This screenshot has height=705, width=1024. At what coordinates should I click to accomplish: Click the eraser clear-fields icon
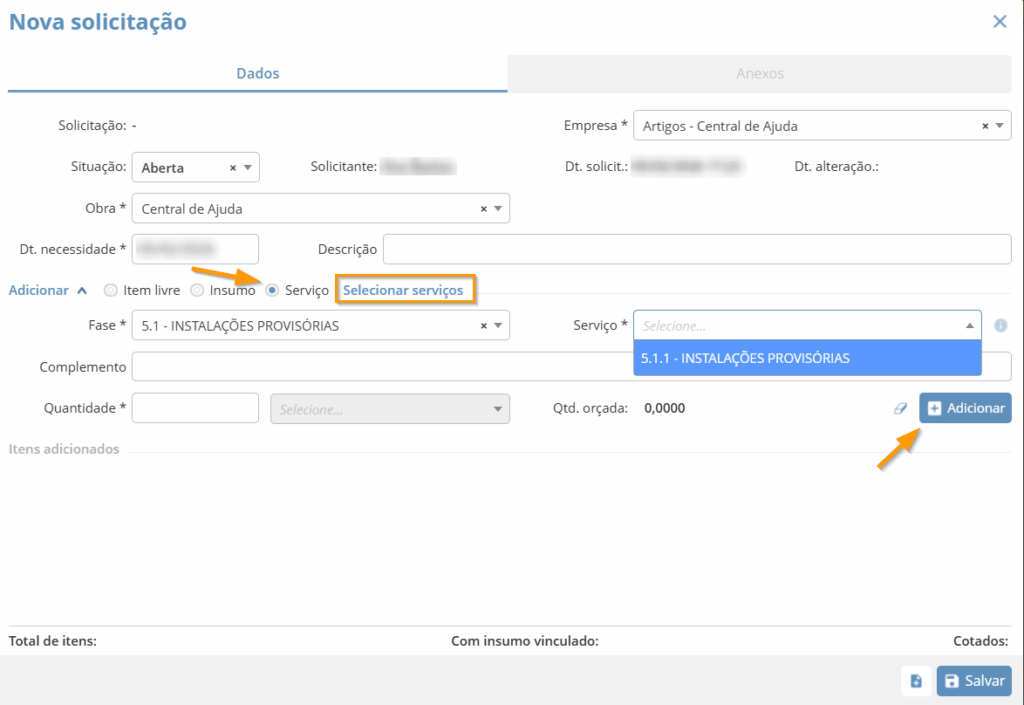click(900, 408)
